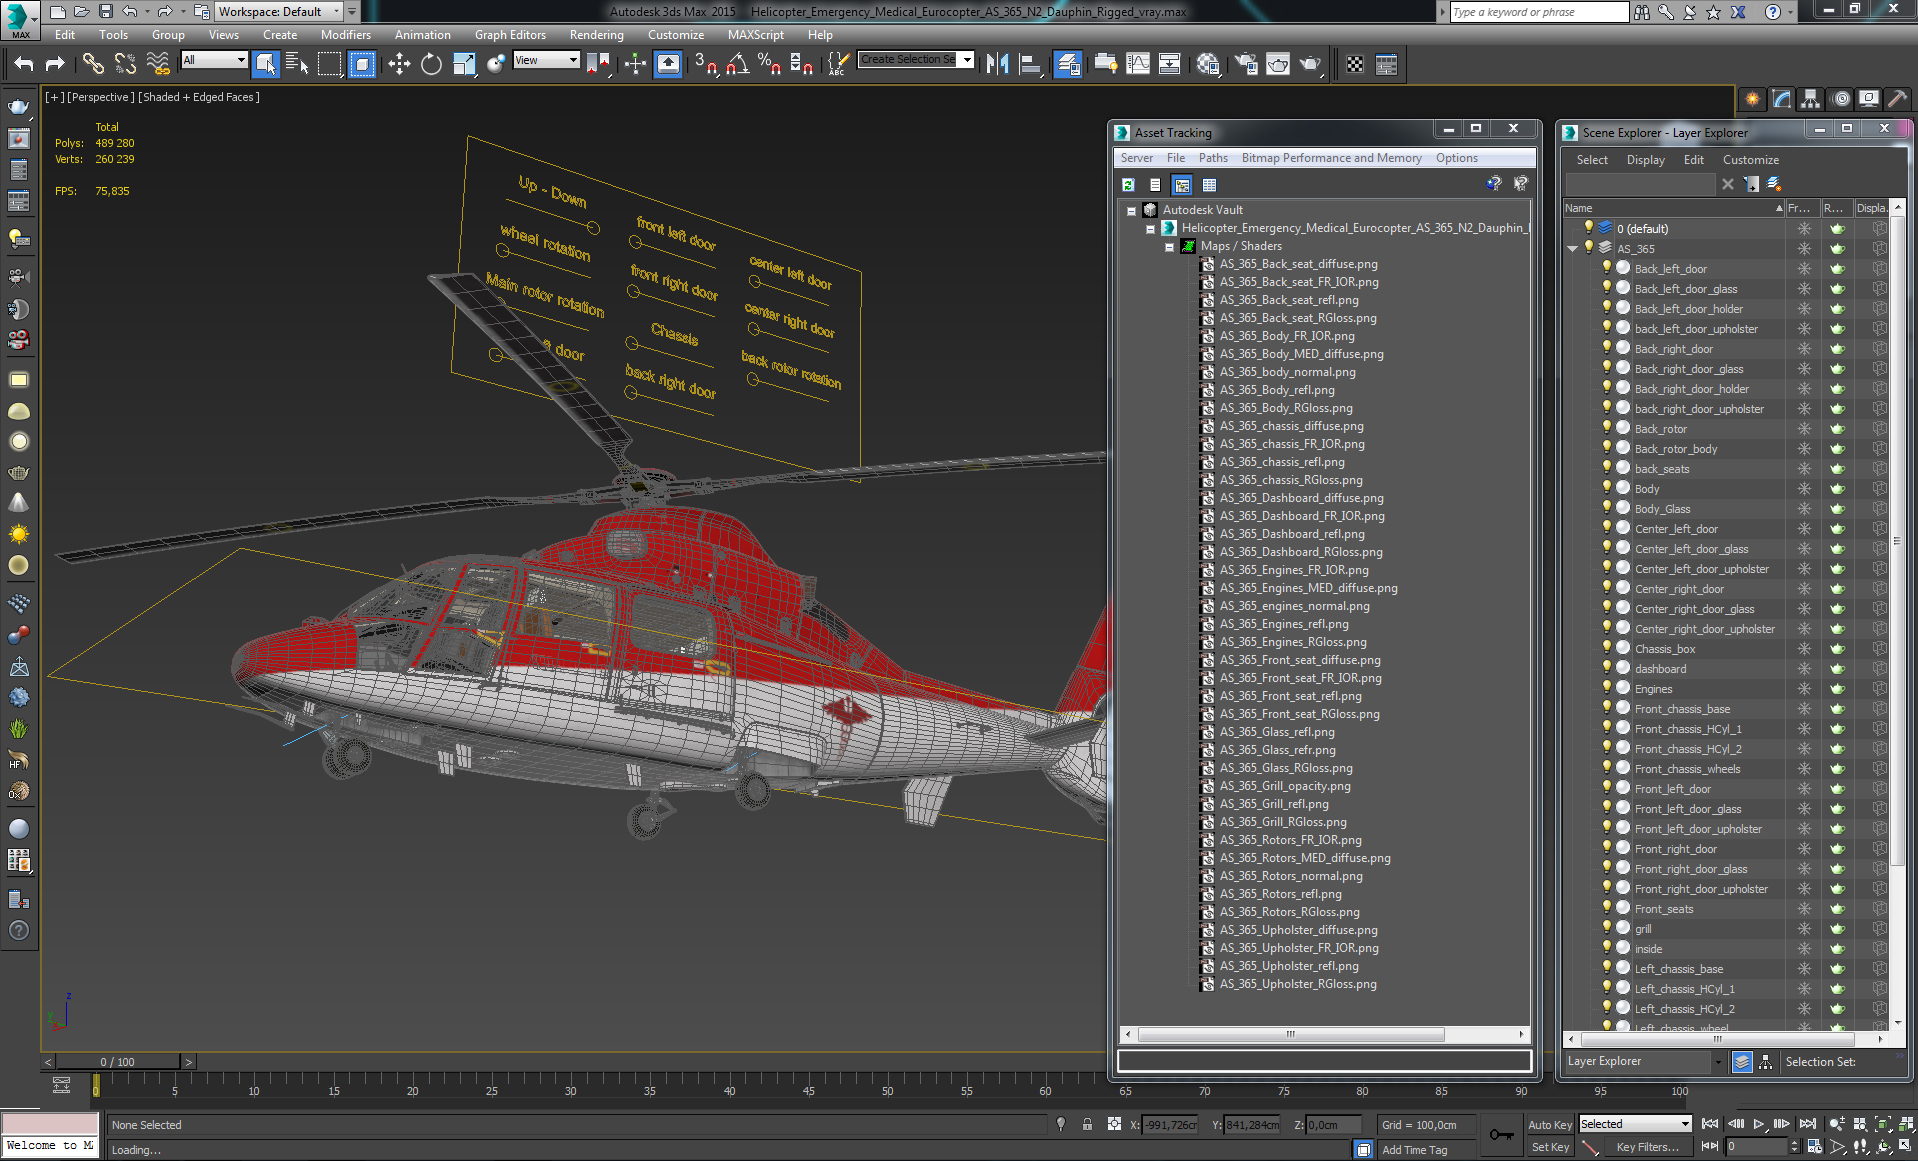Pick the Select and Scale tool

click(464, 64)
